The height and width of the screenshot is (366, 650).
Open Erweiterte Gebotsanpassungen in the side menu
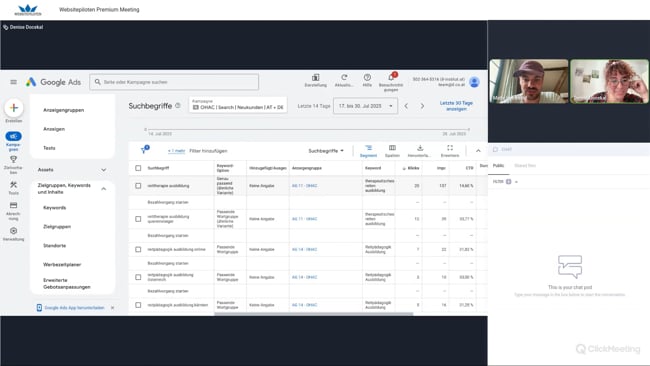pos(66,284)
